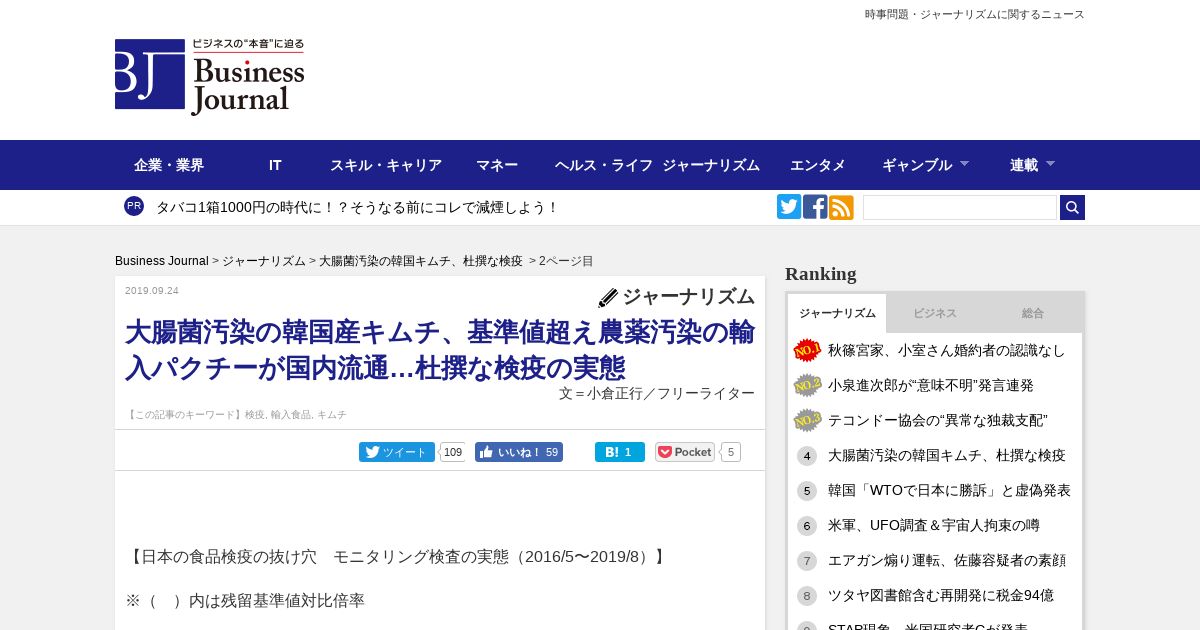This screenshot has width=1200, height=630.
Task: Click the 検疫 keyword link
Action: [255, 414]
